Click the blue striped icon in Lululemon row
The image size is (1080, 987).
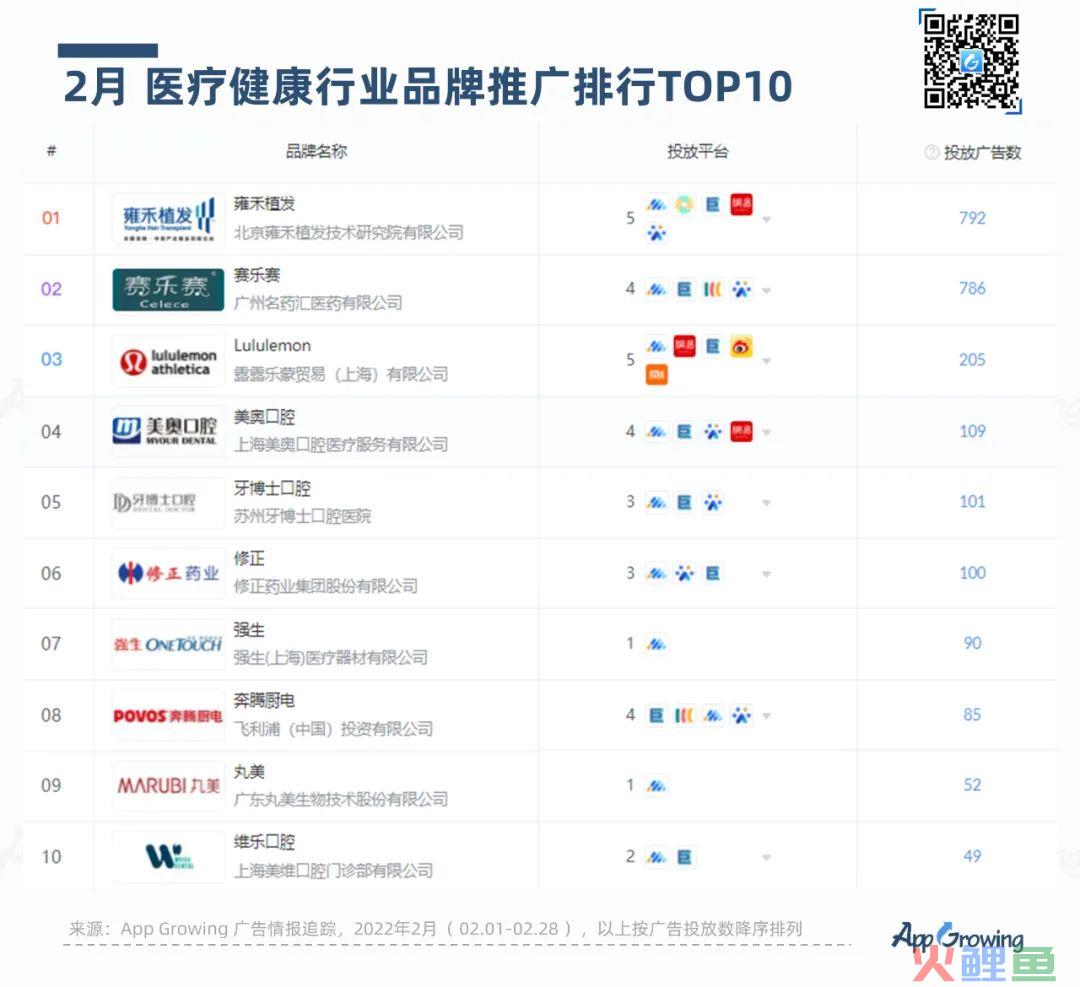click(656, 346)
